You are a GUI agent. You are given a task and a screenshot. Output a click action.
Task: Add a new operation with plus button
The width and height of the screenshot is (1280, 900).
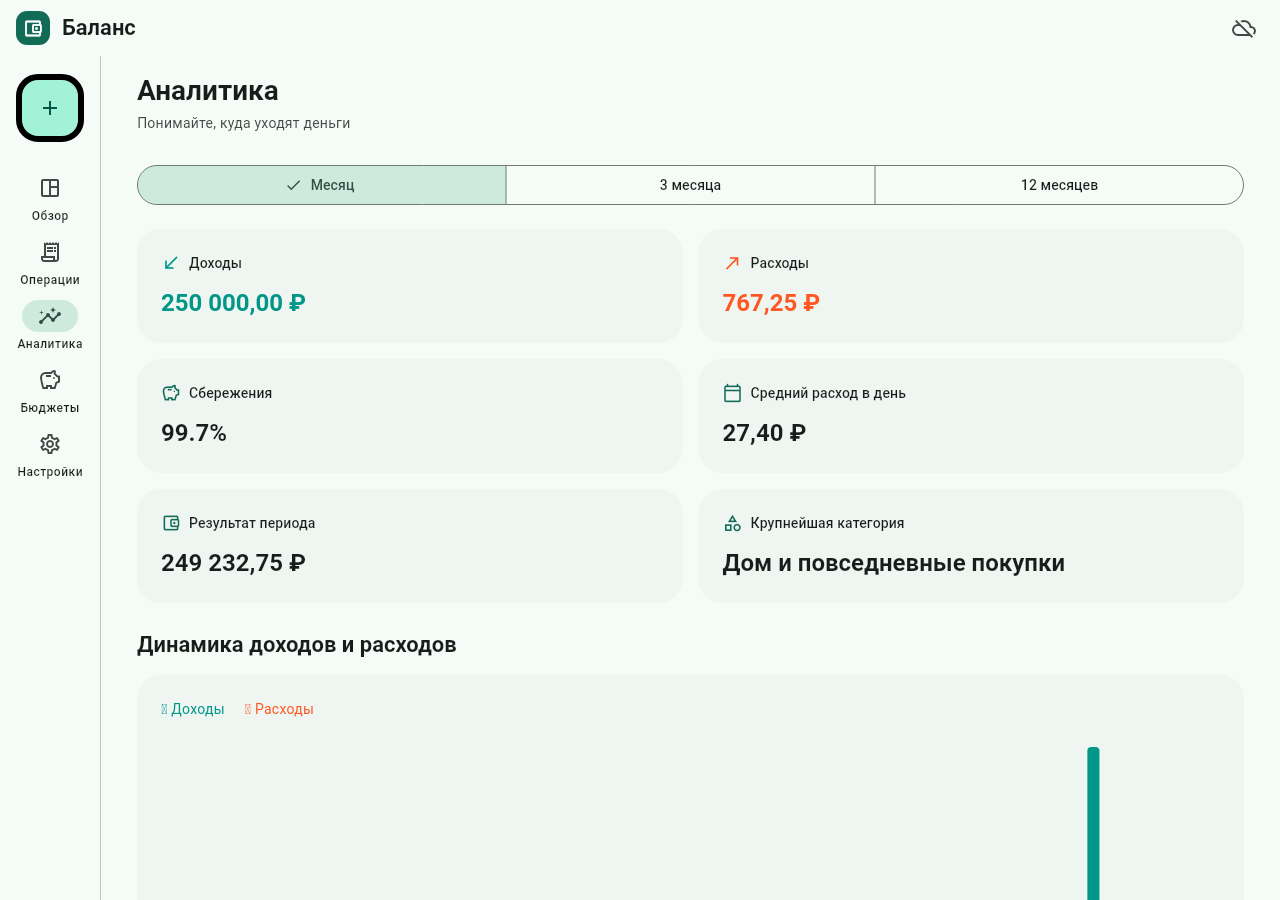50,108
